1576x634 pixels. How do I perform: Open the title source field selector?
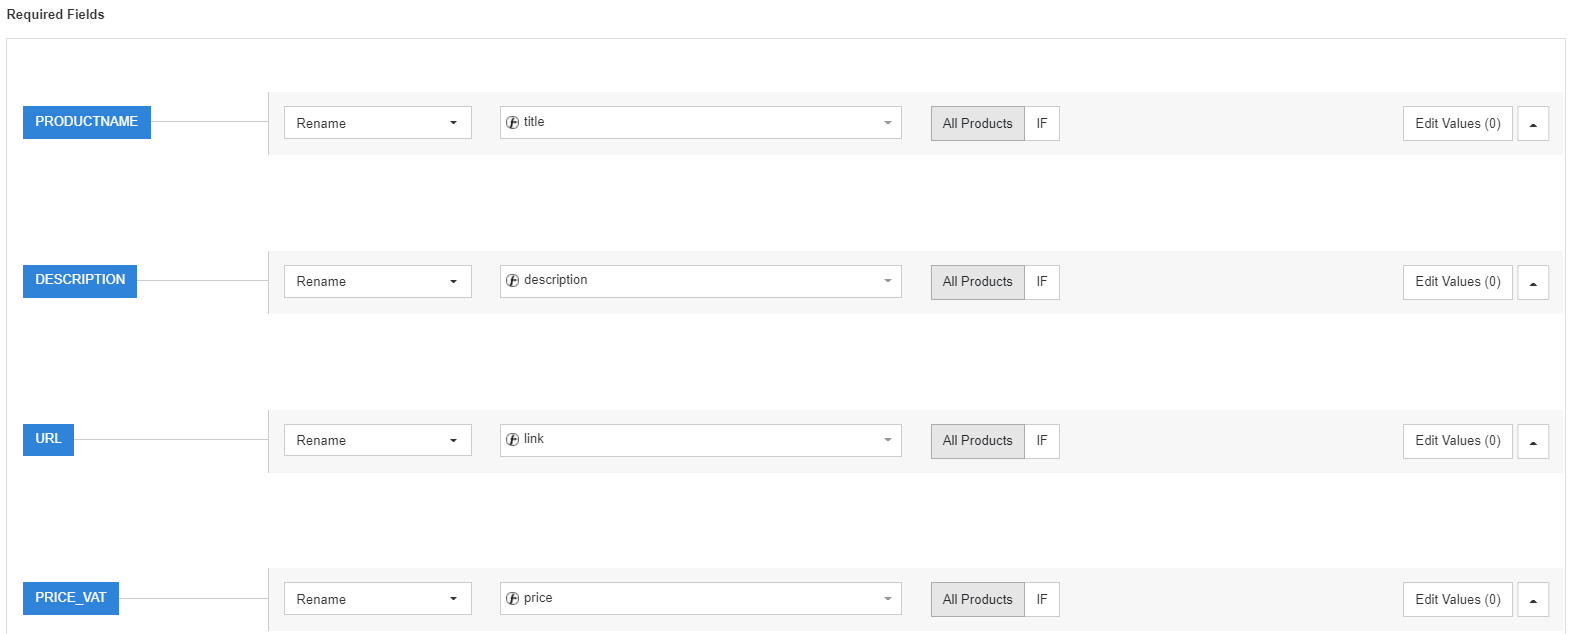tap(700, 123)
